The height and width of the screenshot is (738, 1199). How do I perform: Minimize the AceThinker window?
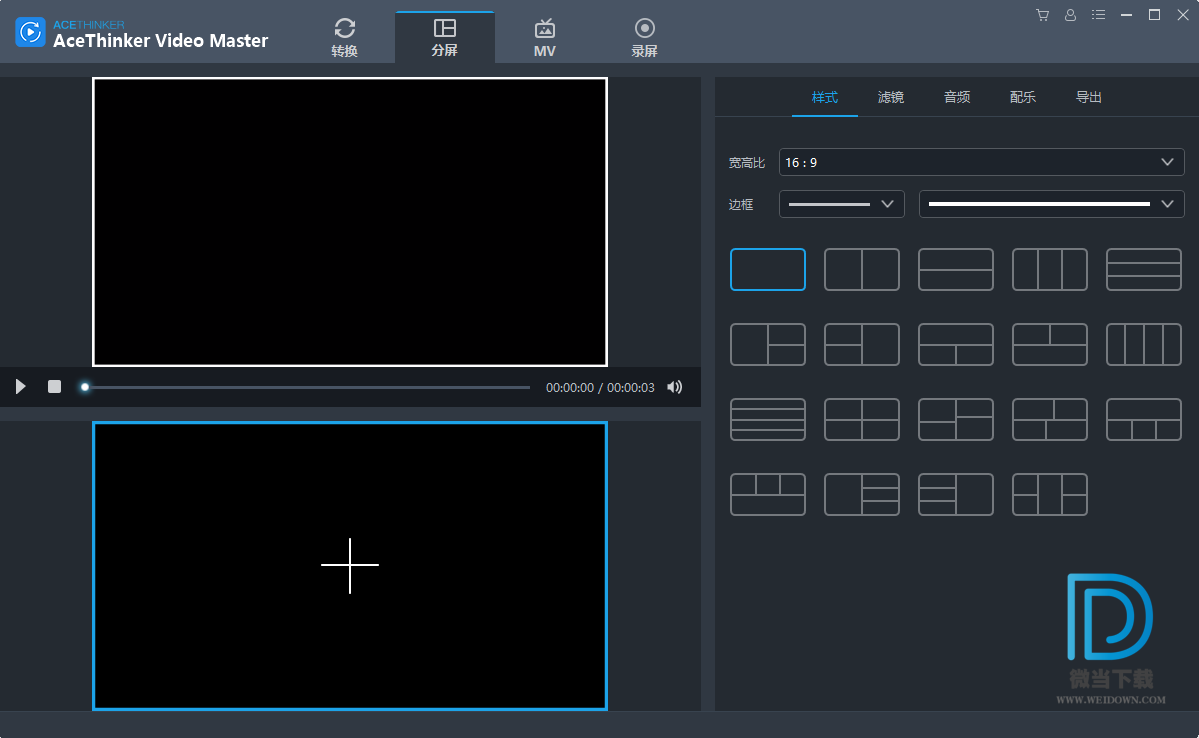tap(1126, 15)
